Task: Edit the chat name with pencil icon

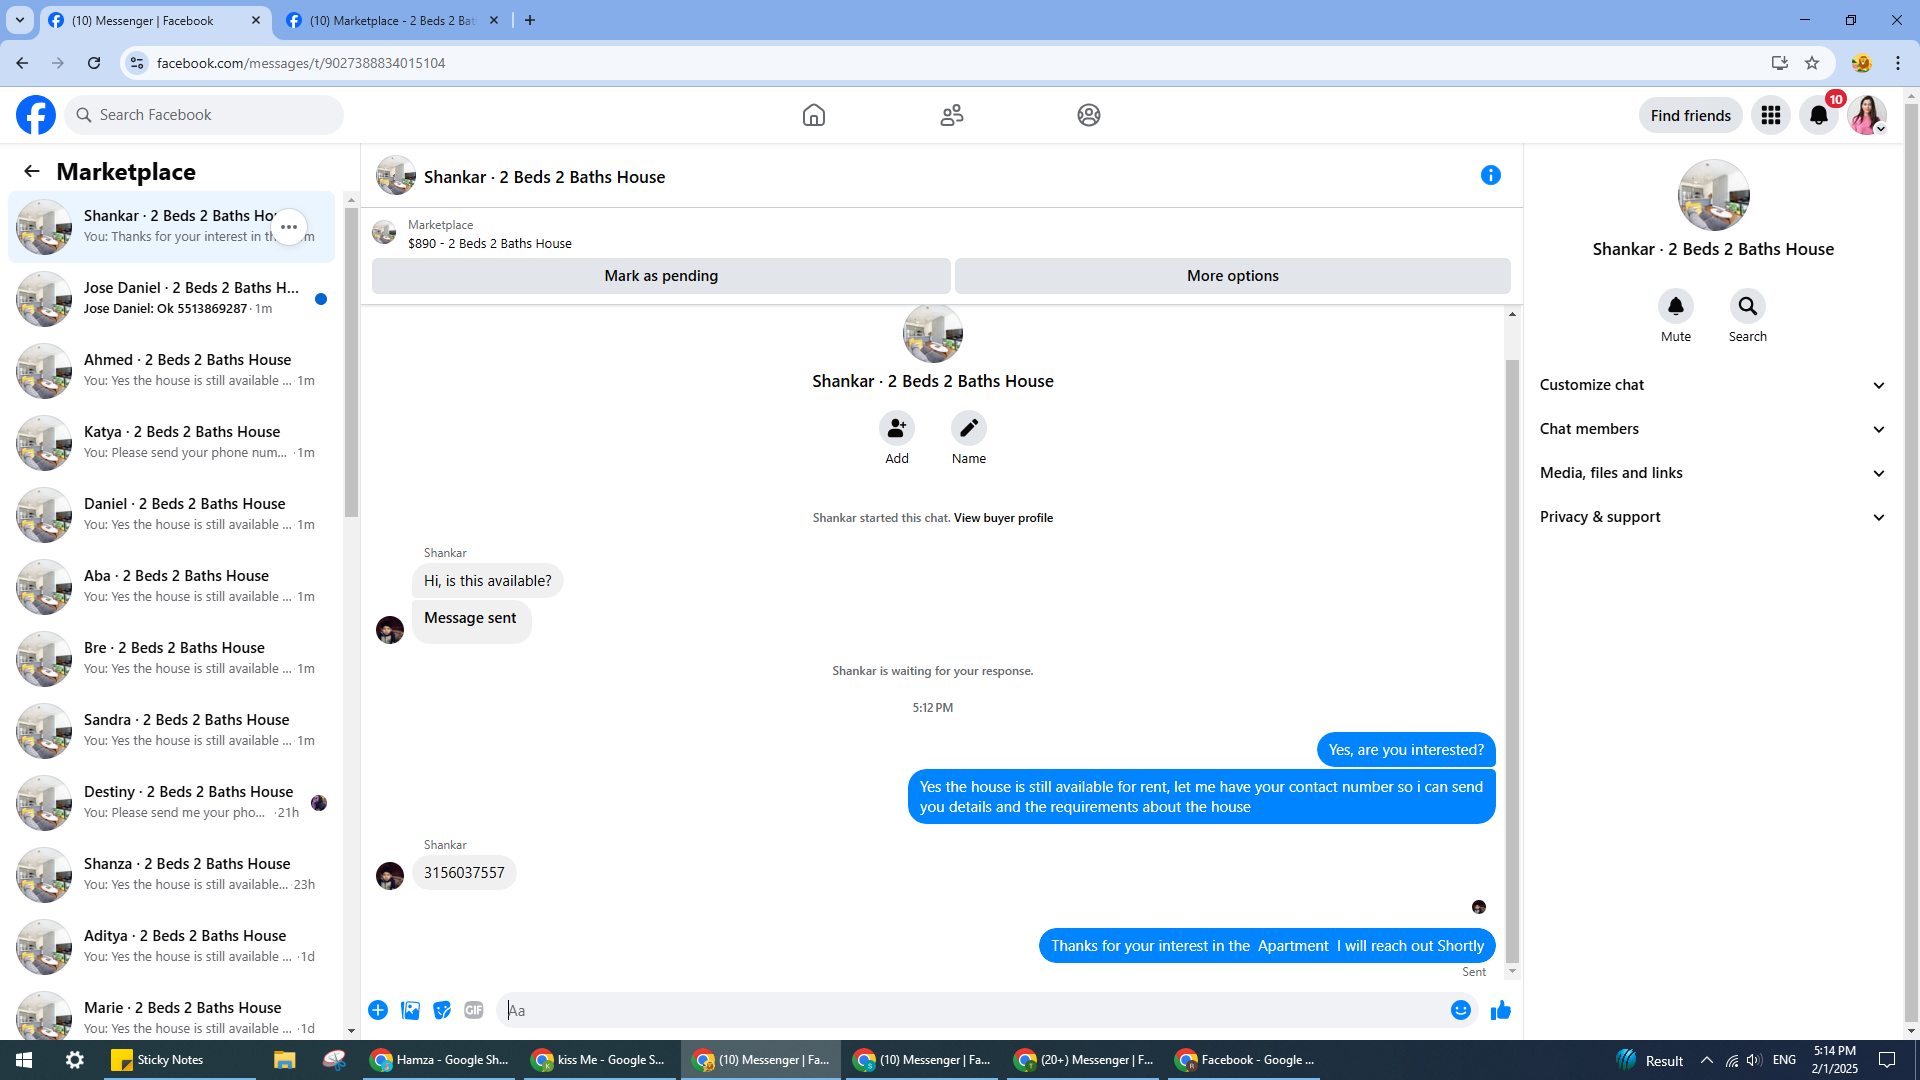Action: (968, 428)
